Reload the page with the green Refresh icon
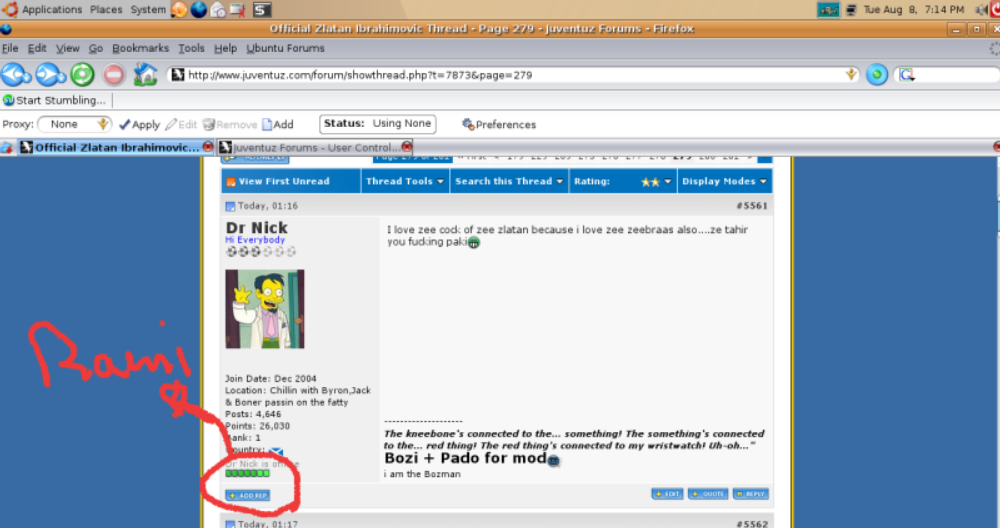 (82, 75)
